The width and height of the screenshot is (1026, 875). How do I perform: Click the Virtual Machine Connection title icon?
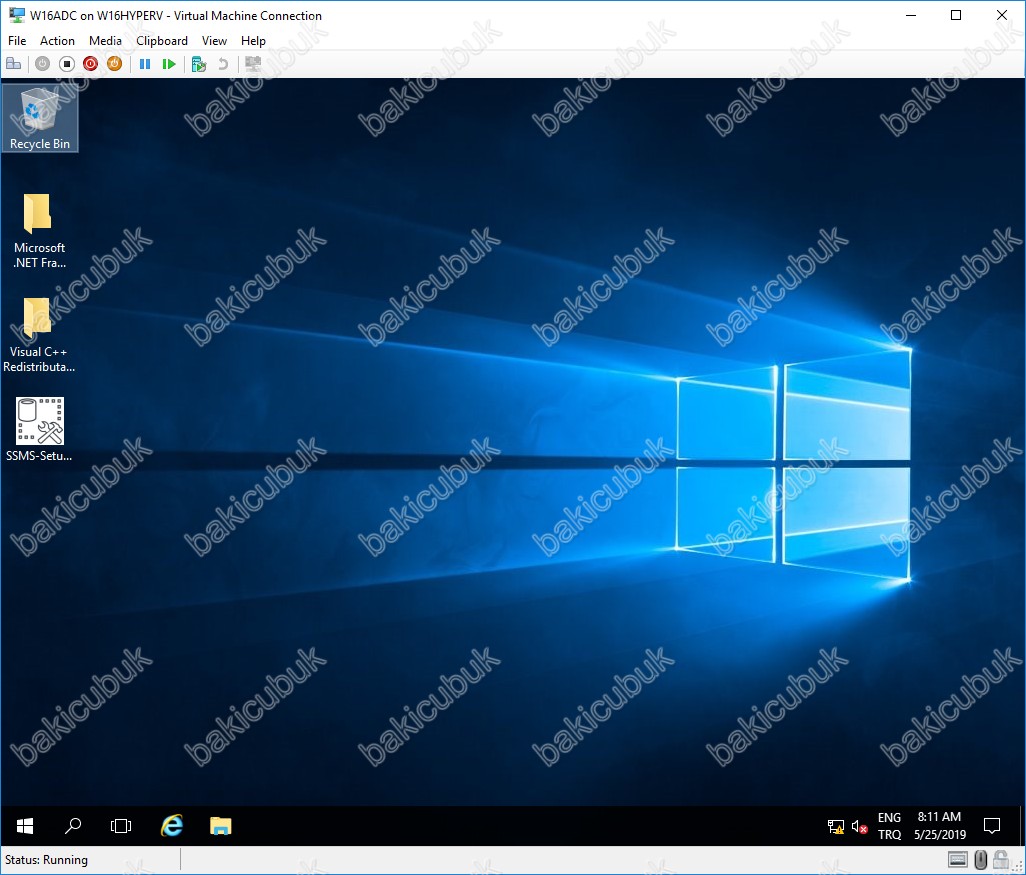[x=16, y=15]
